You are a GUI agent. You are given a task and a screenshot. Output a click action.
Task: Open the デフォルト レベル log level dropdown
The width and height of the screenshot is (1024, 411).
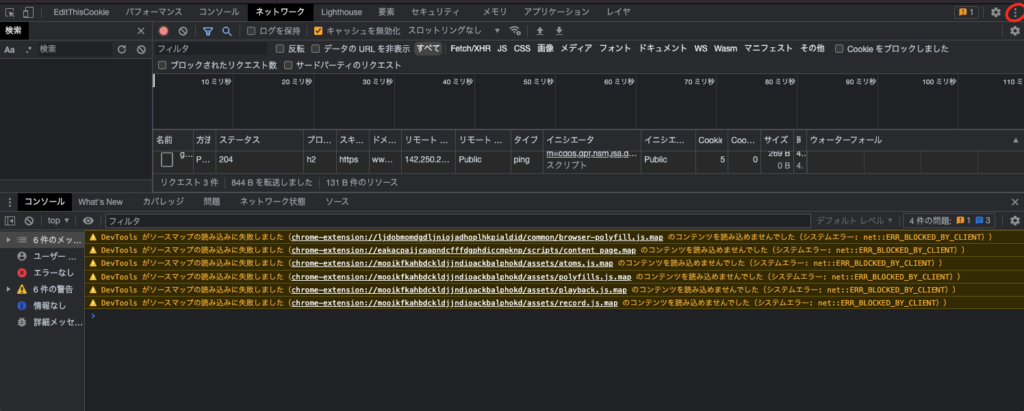pyautogui.click(x=856, y=220)
